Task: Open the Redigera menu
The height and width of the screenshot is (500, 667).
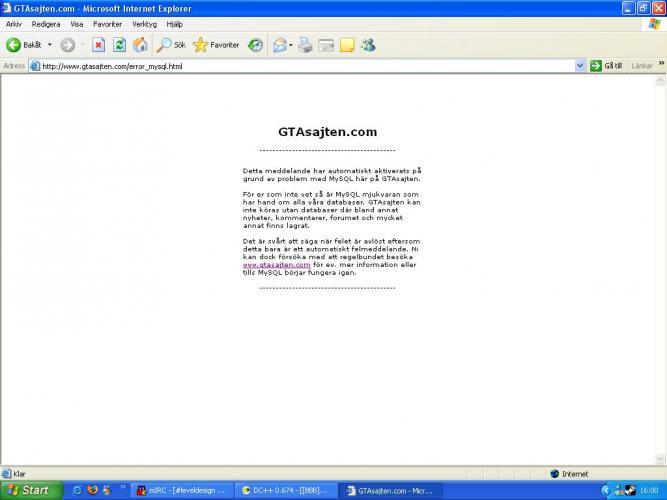Action: click(x=46, y=24)
